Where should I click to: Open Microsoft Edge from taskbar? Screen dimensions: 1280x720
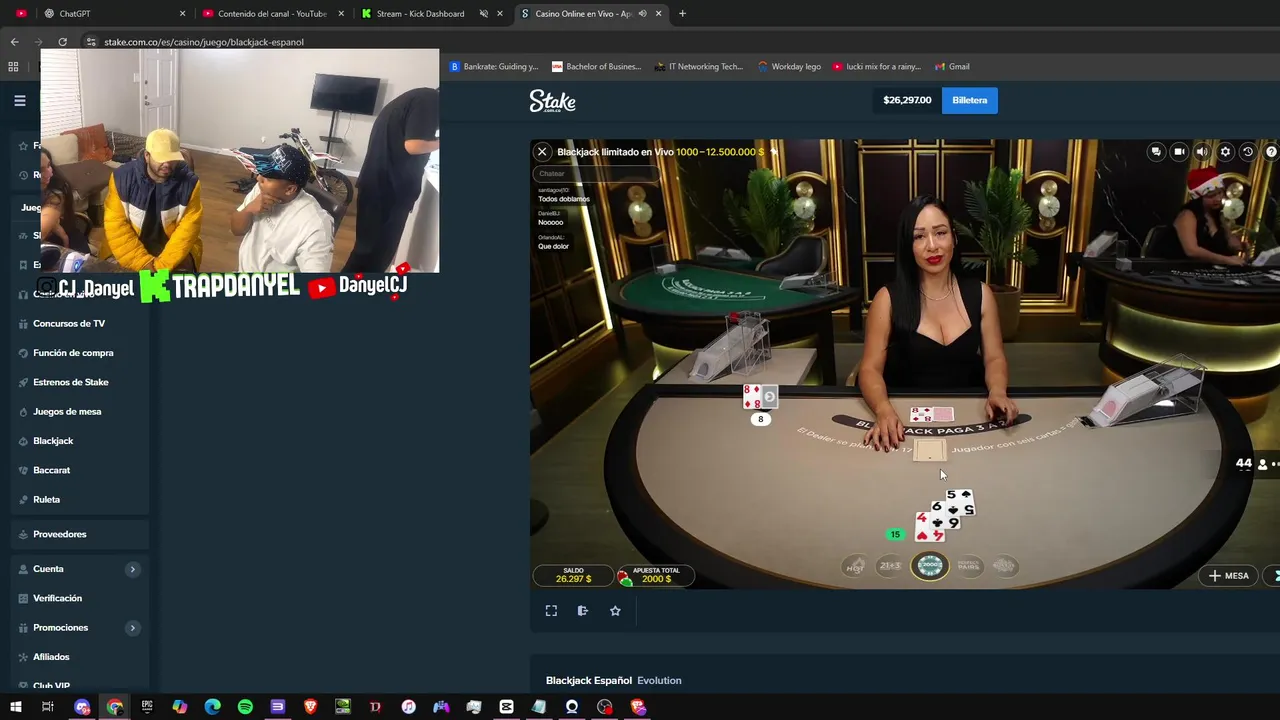coord(212,707)
